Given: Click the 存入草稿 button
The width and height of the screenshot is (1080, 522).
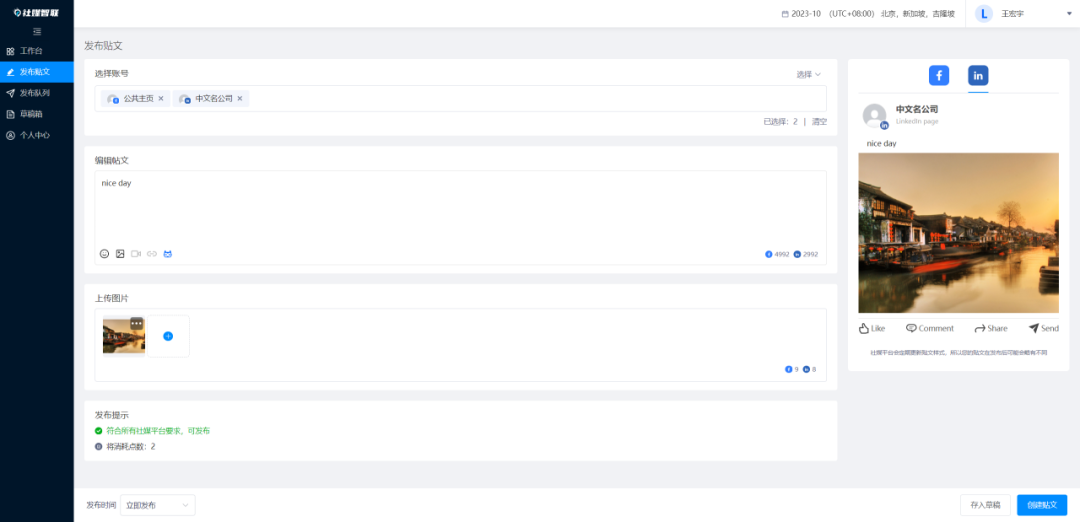Looking at the screenshot, I should (985, 506).
